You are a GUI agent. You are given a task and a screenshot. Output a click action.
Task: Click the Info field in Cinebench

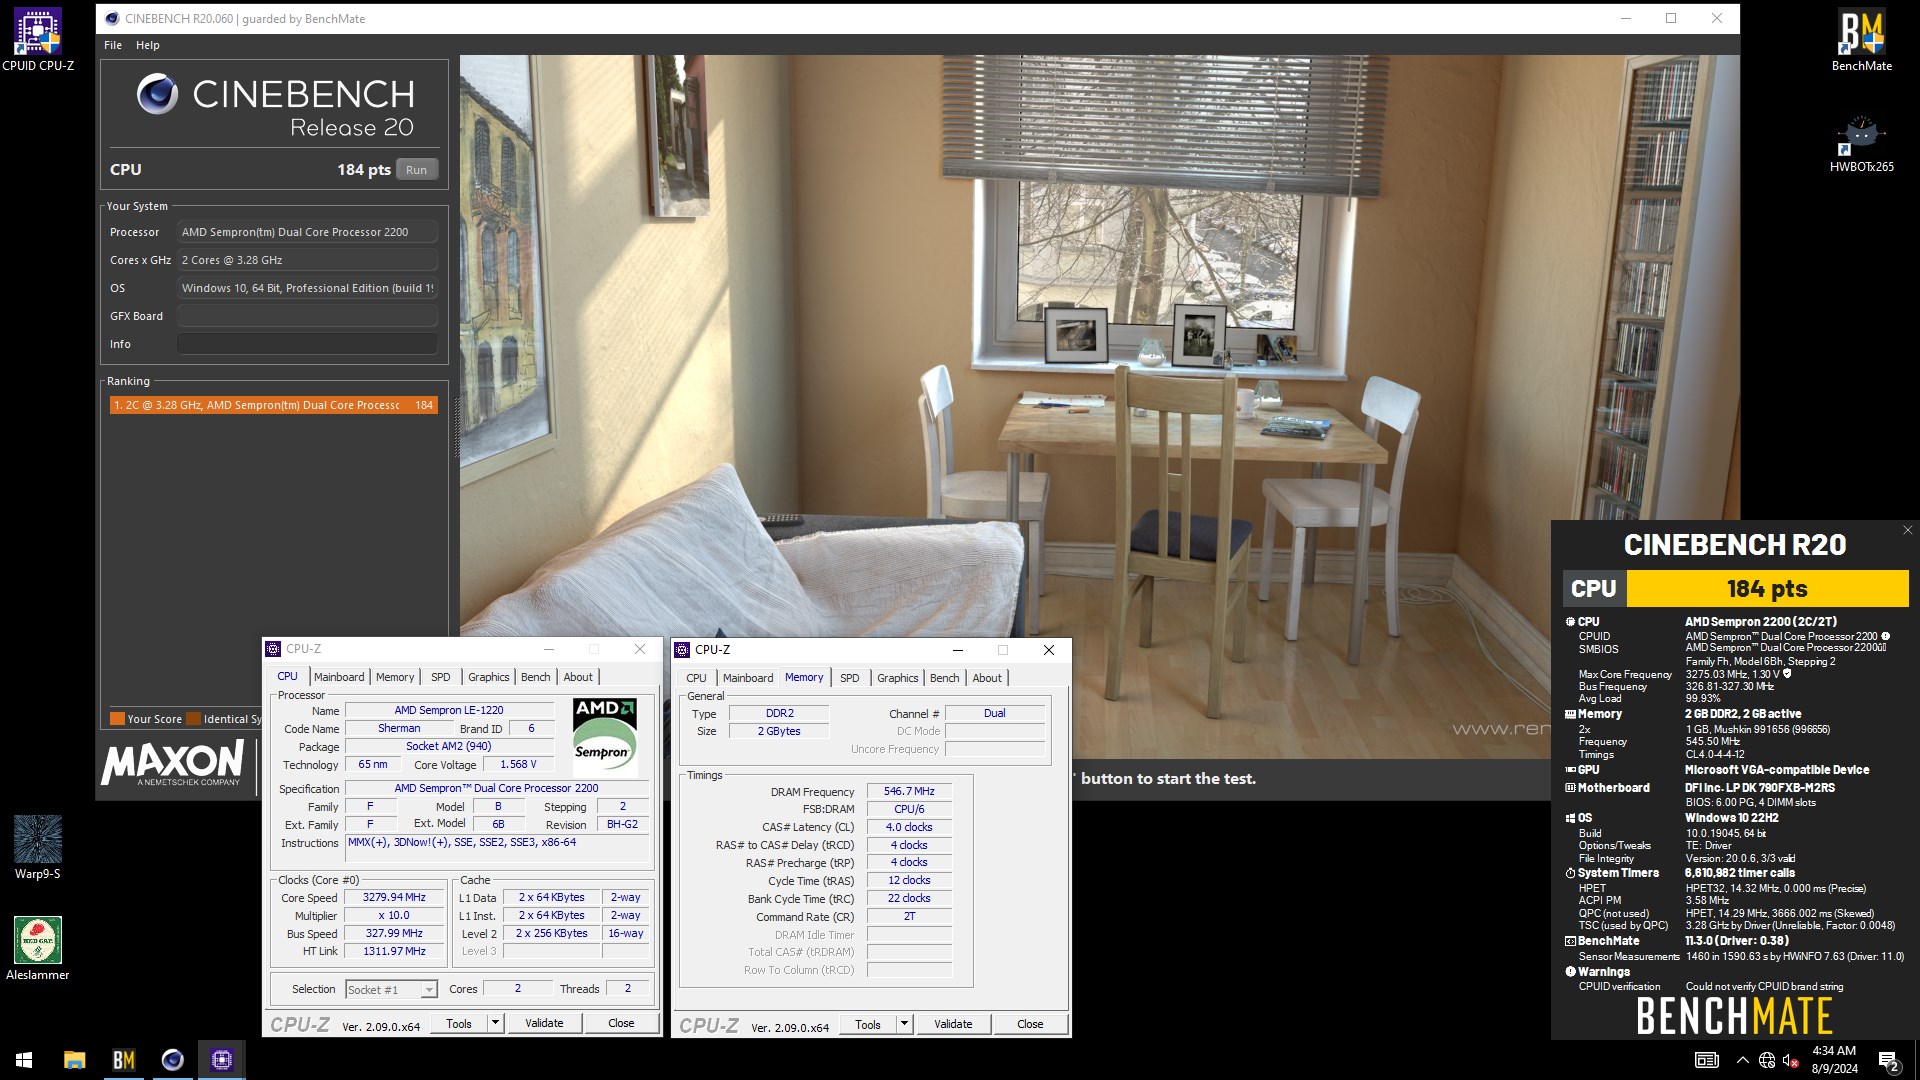pos(307,344)
